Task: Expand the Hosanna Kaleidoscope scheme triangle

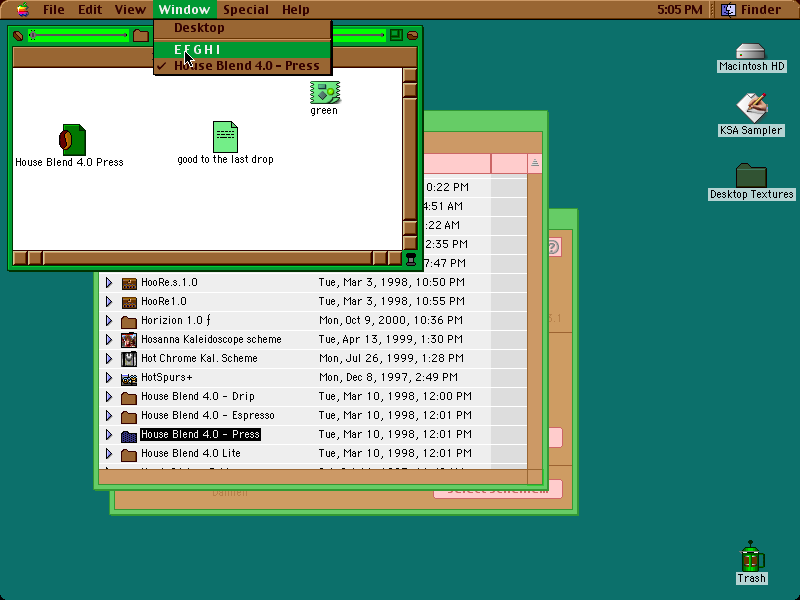Action: pos(109,339)
